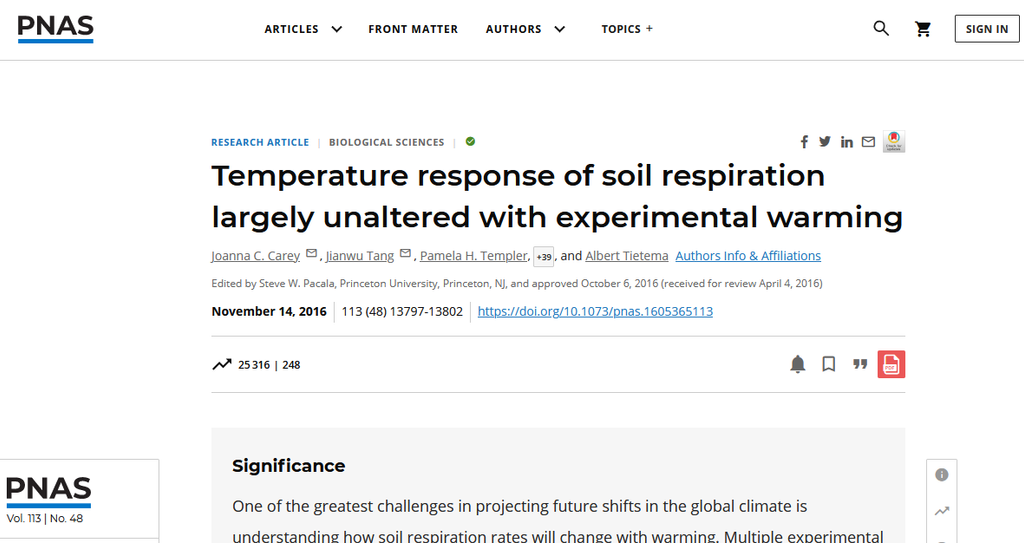
Task: Toggle article alert bell
Action: click(798, 364)
